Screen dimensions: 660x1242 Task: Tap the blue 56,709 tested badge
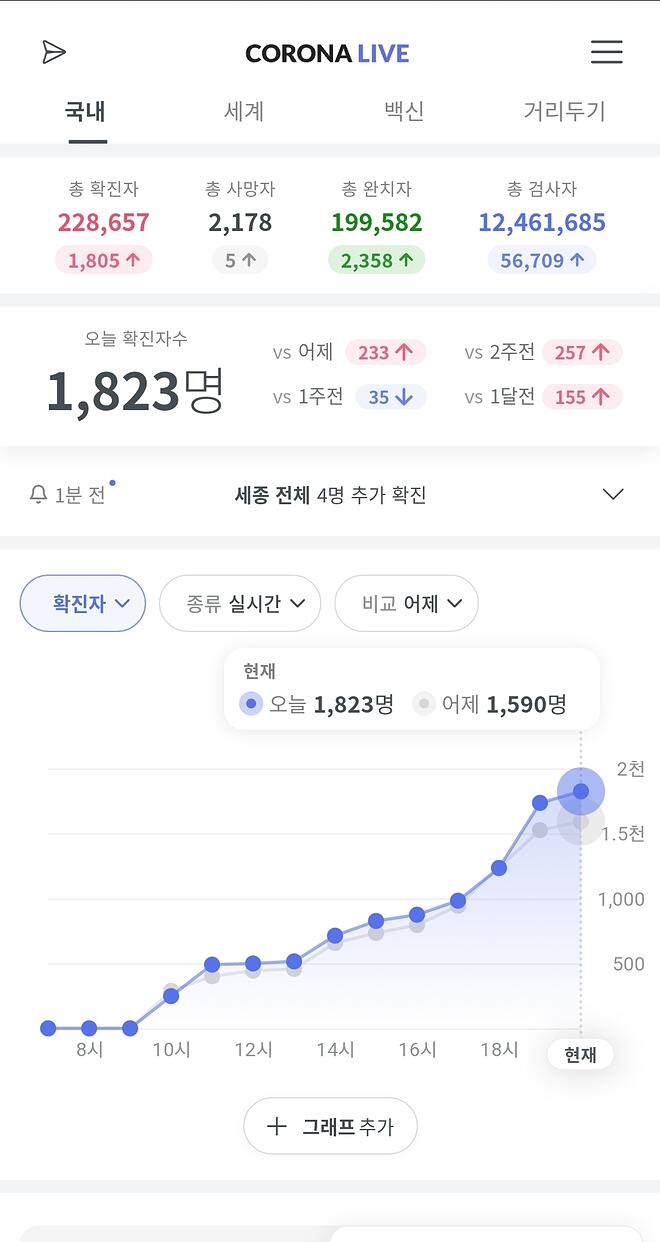[x=542, y=260]
